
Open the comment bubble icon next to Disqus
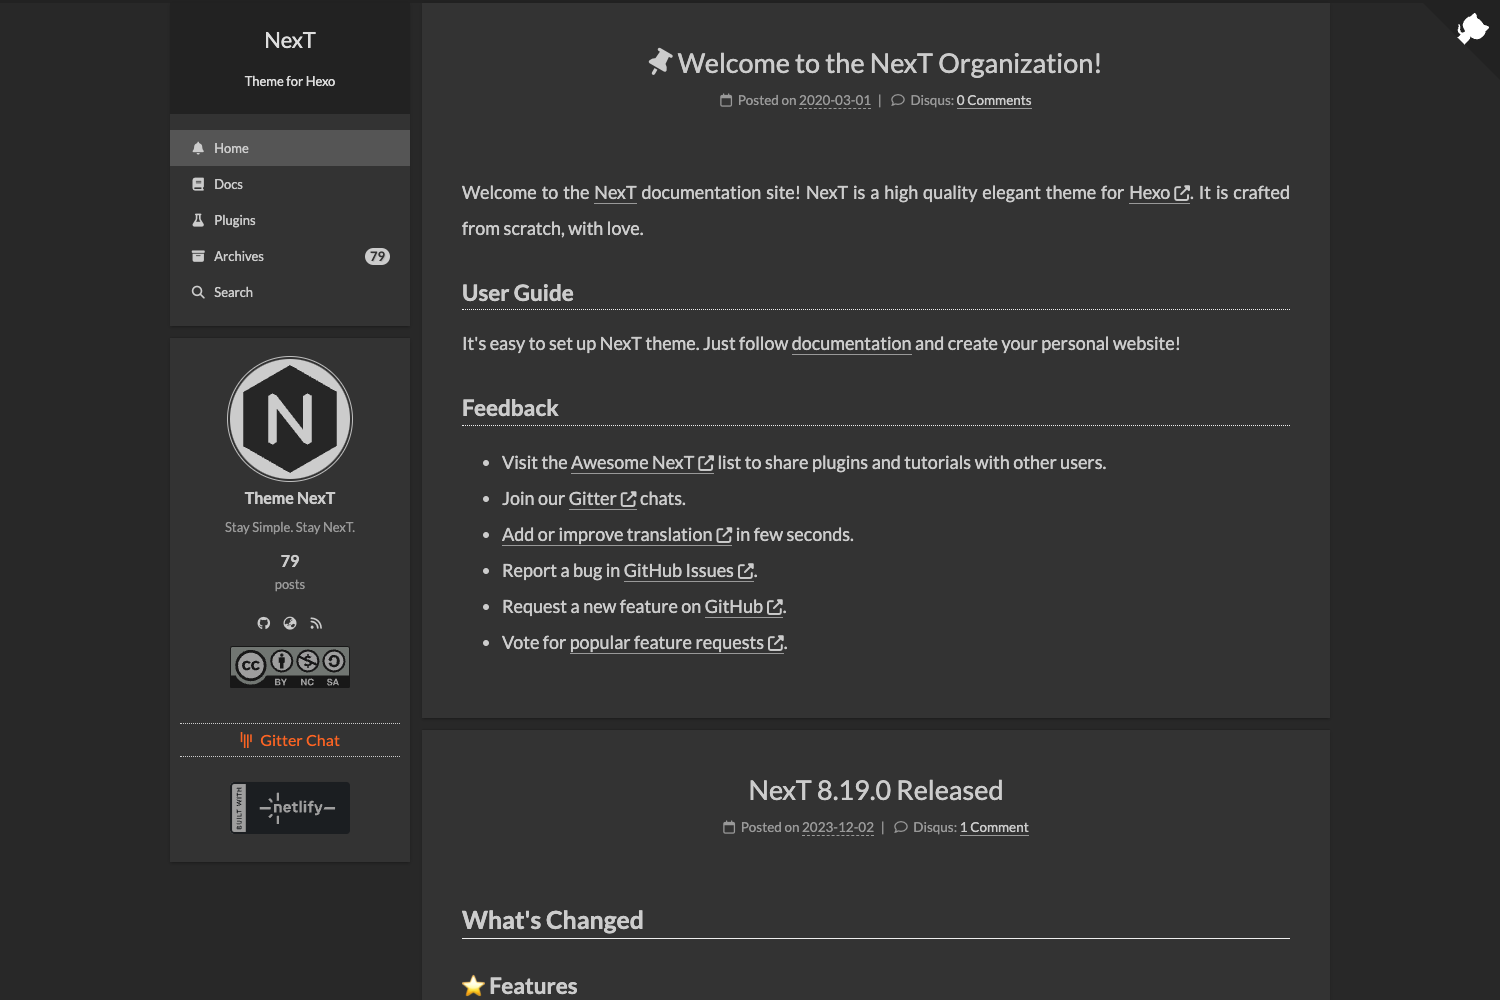coord(897,100)
